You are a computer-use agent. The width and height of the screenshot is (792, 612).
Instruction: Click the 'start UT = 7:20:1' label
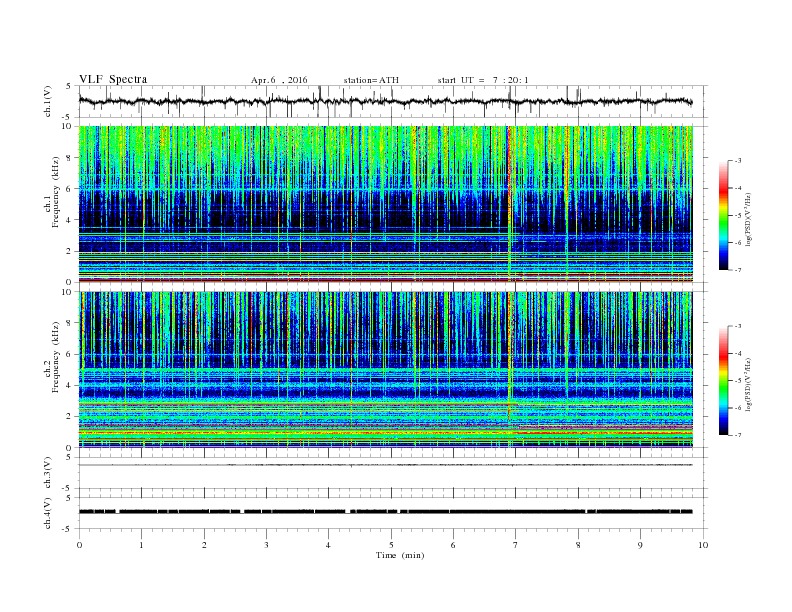click(483, 80)
